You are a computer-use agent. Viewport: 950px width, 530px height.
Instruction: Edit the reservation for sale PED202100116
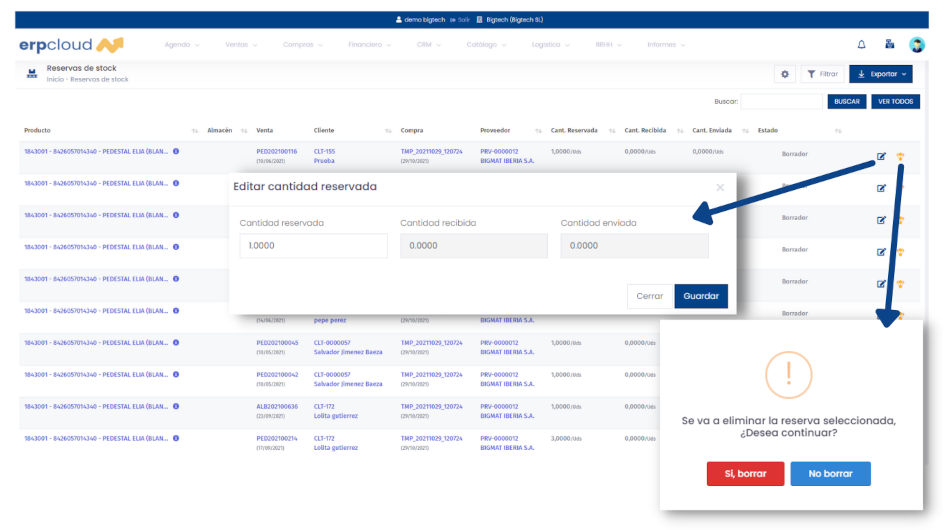pyautogui.click(x=881, y=156)
